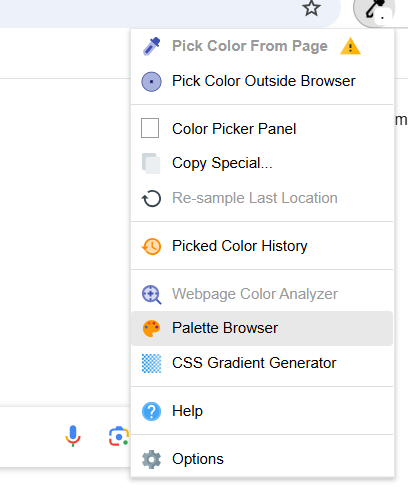Select Pick Color Outside Browser menu entry
The image size is (408, 488).
pyautogui.click(x=262, y=81)
